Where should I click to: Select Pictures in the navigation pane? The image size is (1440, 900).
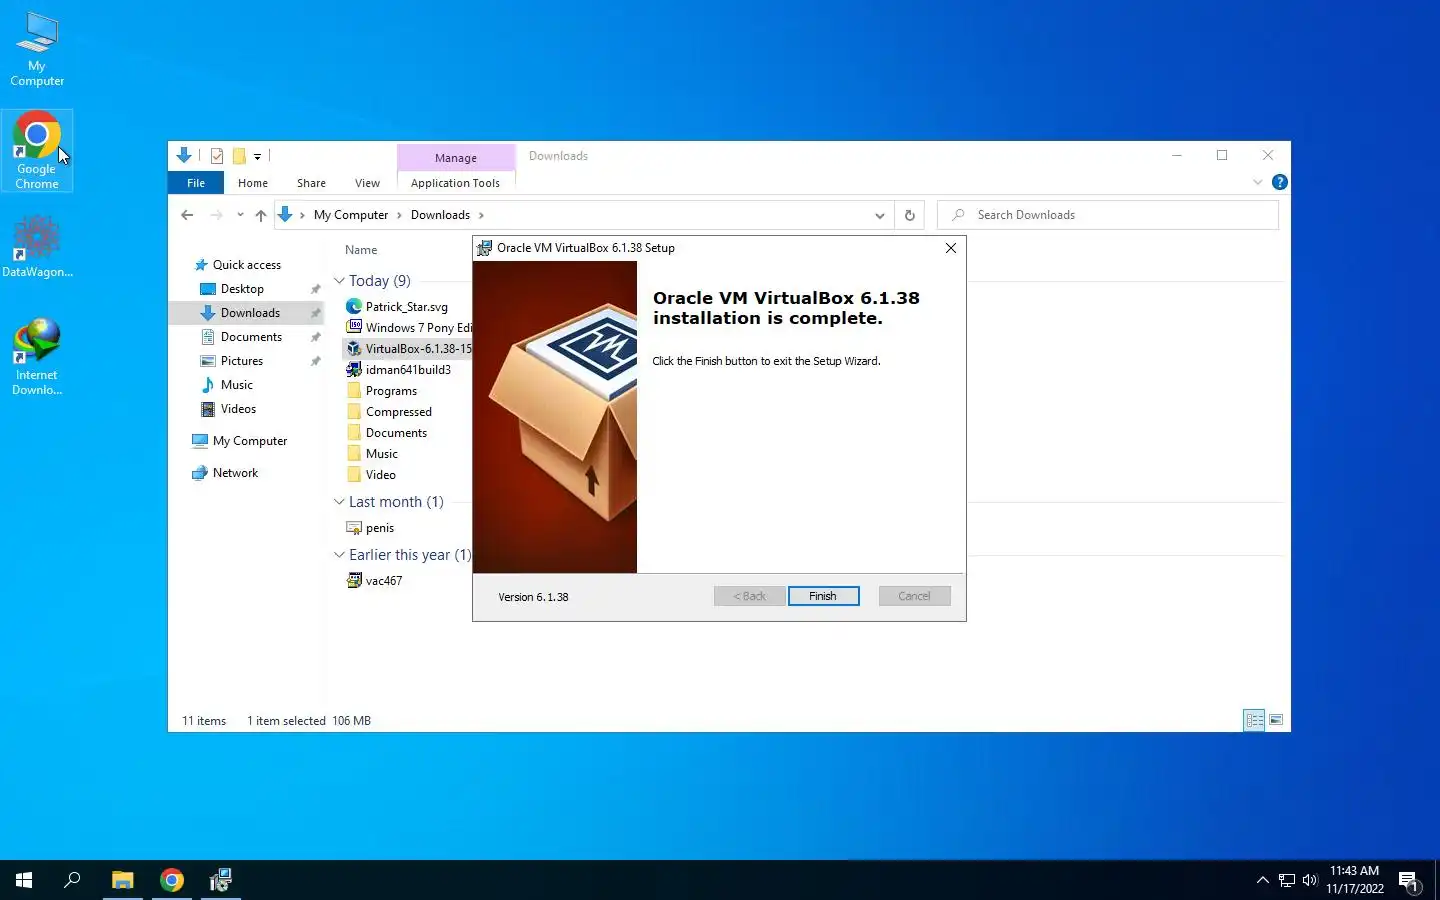coord(242,361)
